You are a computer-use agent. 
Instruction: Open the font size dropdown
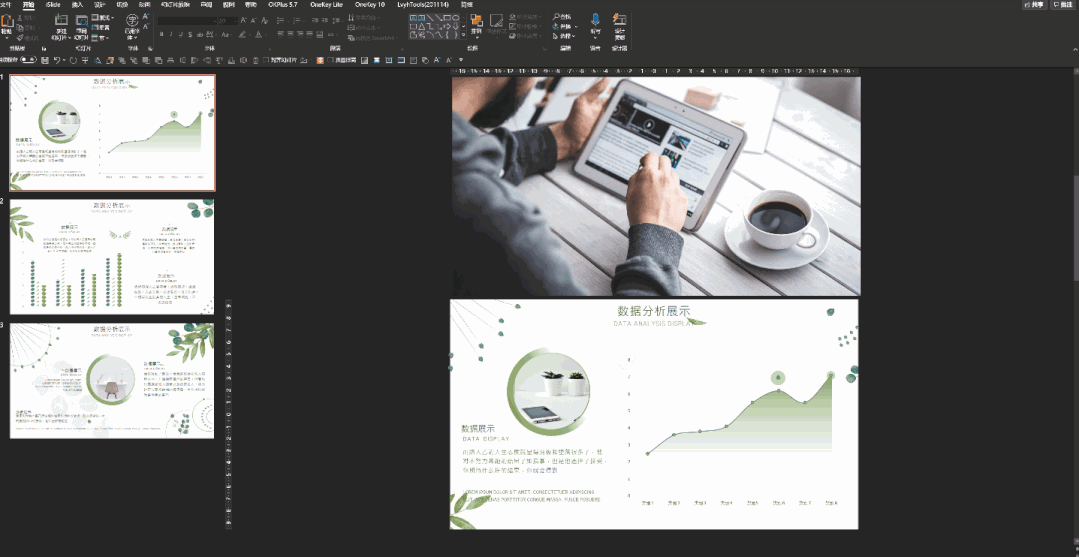(x=234, y=20)
